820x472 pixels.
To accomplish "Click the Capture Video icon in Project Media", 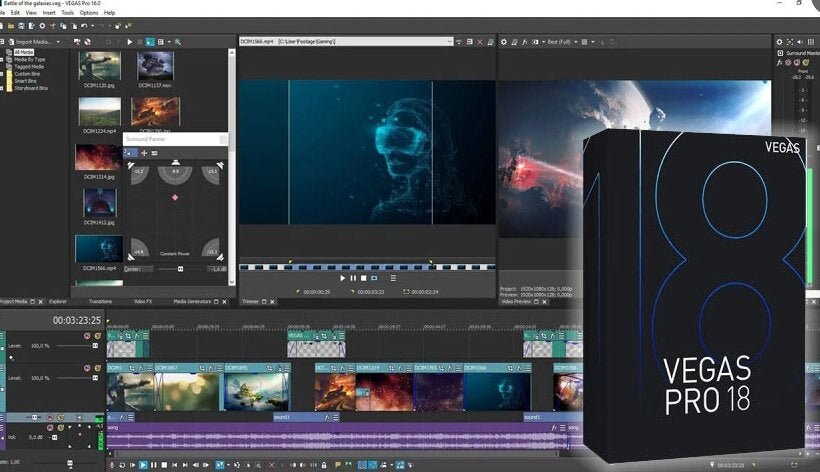I will tap(77, 42).
